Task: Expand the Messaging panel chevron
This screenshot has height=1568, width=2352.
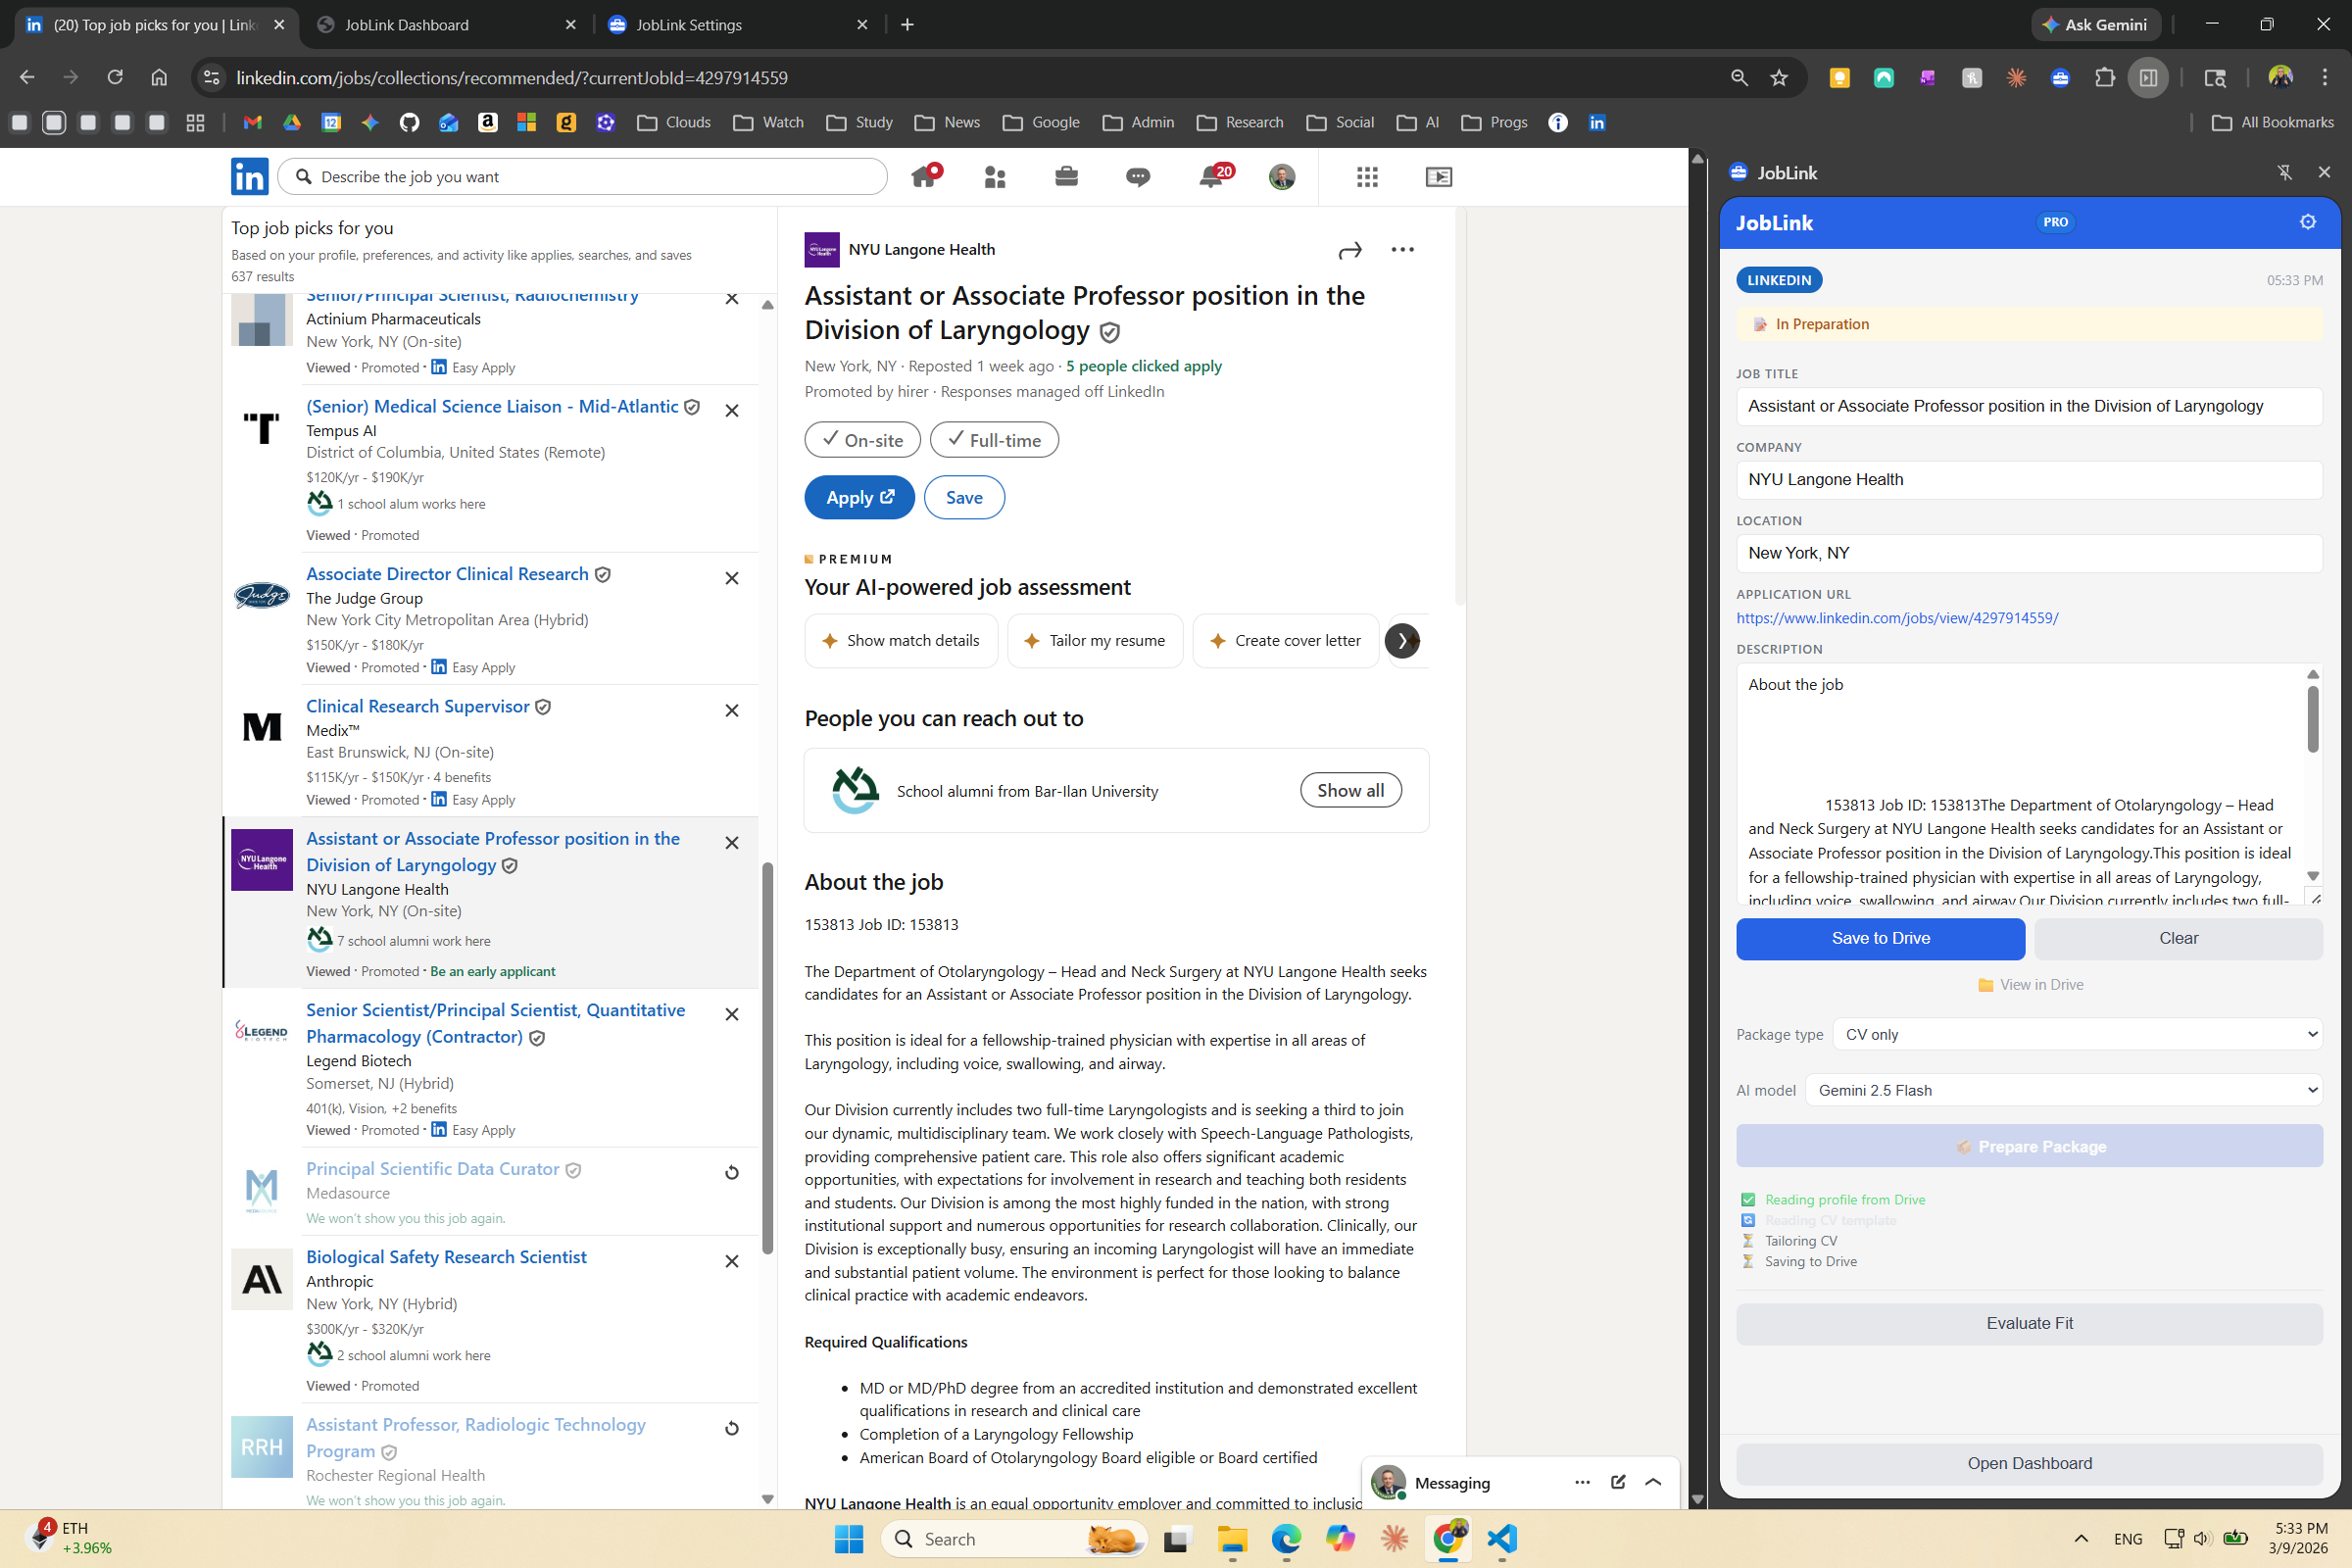Action: point(1653,1483)
